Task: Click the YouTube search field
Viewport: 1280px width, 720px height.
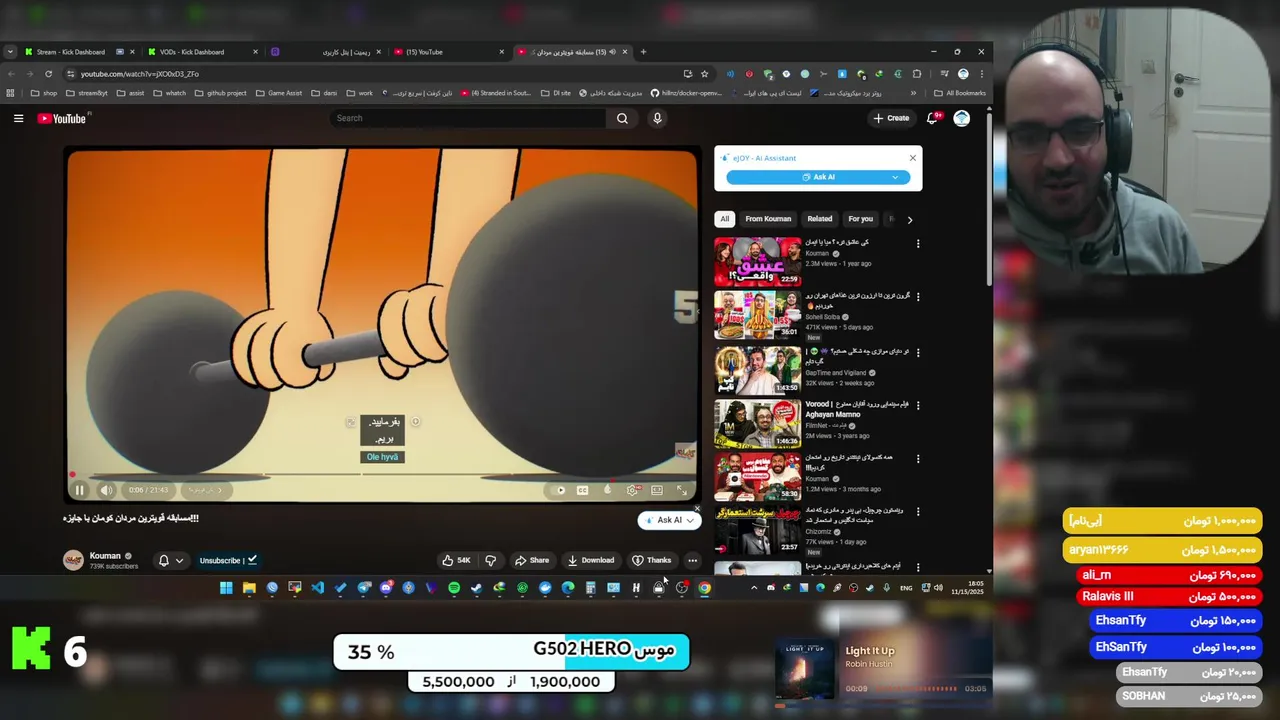Action: point(468,118)
